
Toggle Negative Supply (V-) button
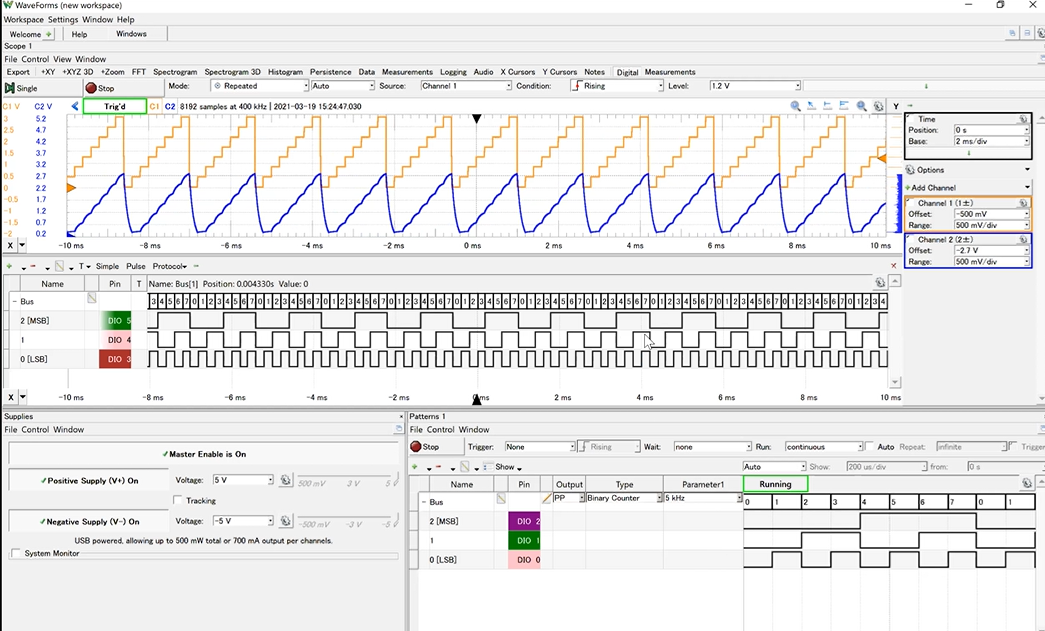click(89, 522)
